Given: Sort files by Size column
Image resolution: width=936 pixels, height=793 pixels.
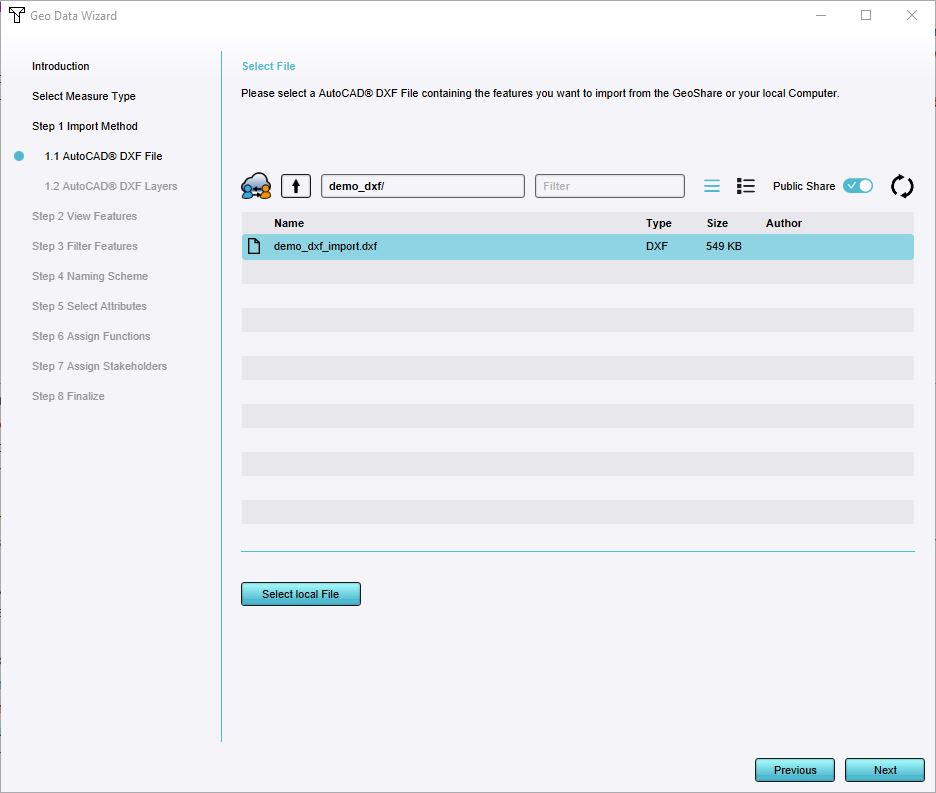Looking at the screenshot, I should [717, 223].
